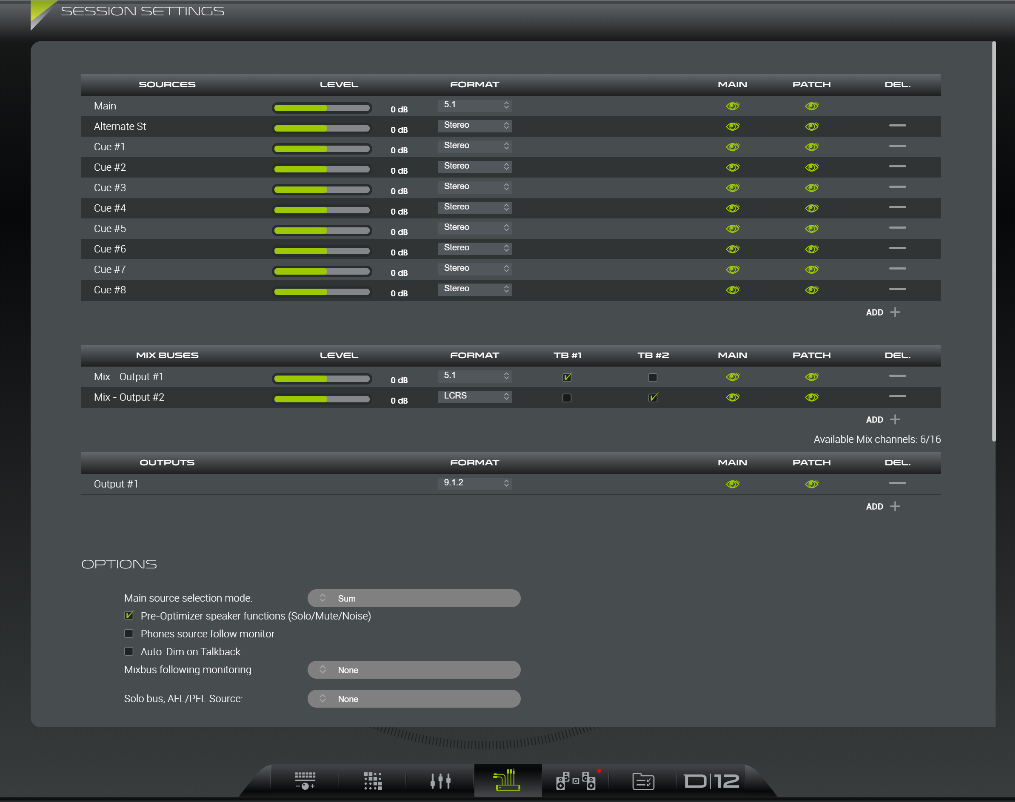Viewport: 1015px width, 802px height.
Task: Open the presets folder icon
Action: 643,781
